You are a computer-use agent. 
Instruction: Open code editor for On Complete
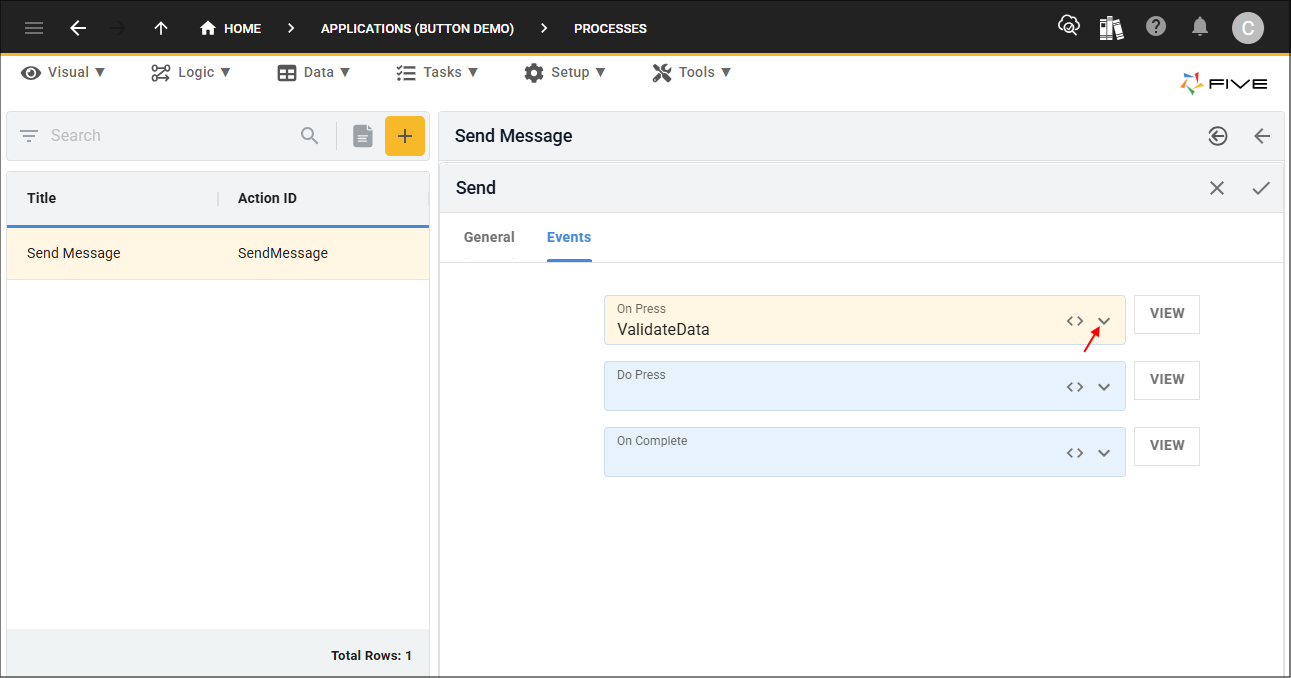[1075, 453]
